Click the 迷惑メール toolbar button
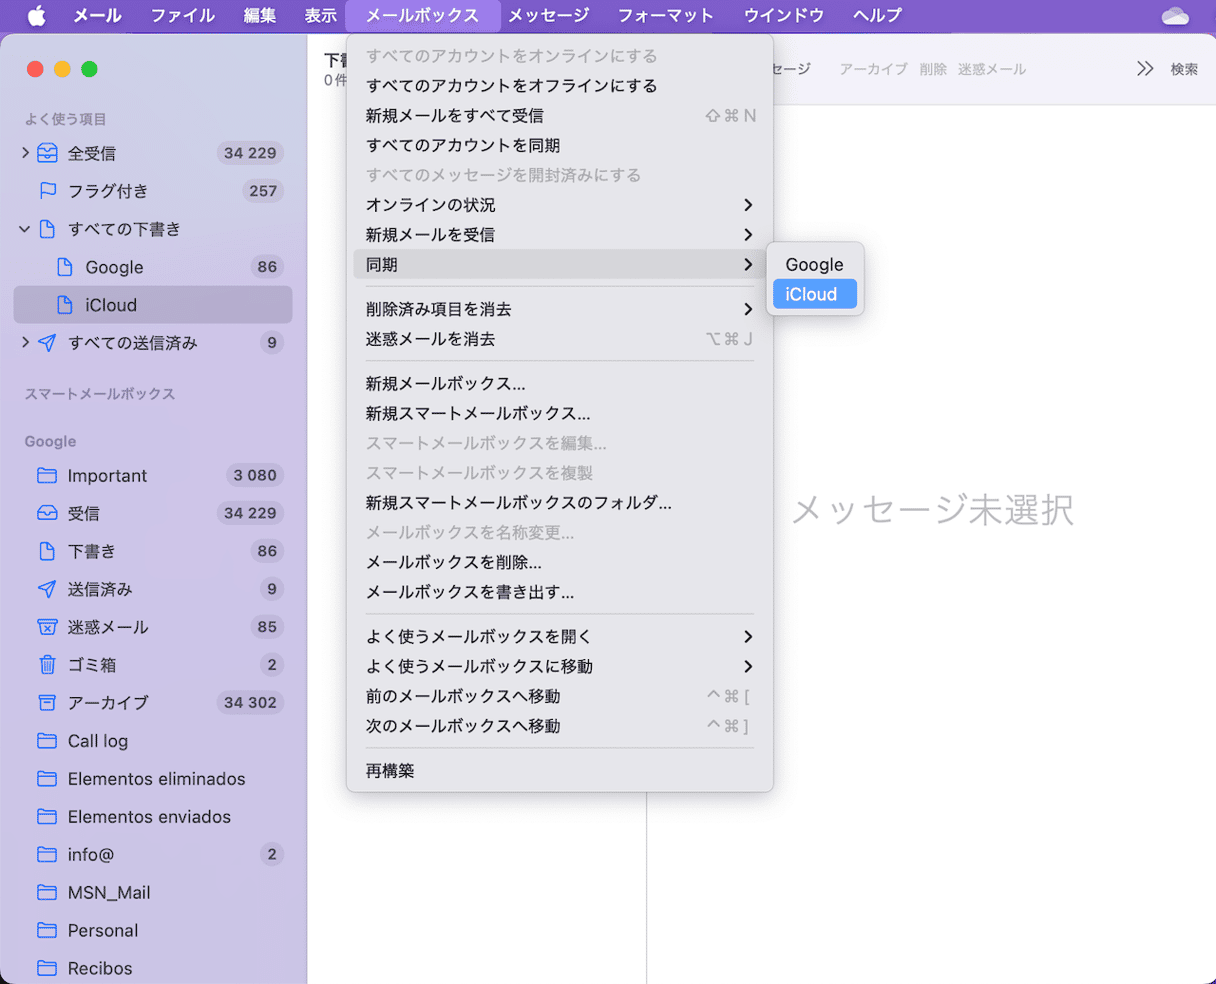Screen dimensions: 1216x984 click(x=992, y=69)
